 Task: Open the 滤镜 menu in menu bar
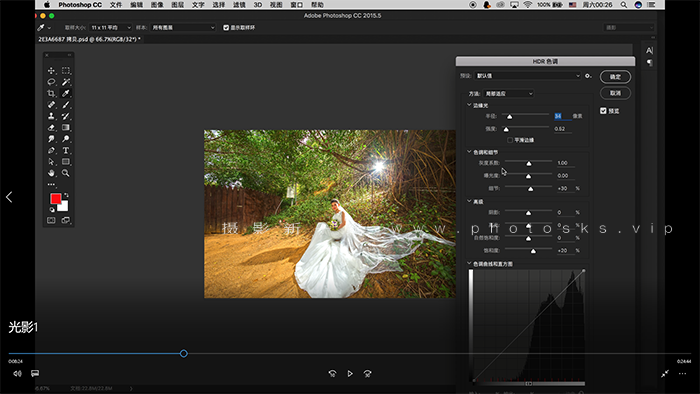239,5
